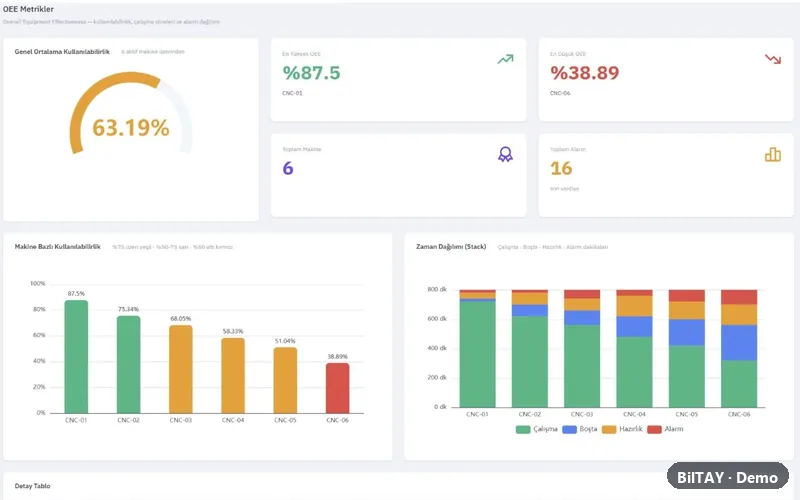Click the 800 dk axis label
Image resolution: width=800 pixels, height=500 pixels.
coord(437,289)
